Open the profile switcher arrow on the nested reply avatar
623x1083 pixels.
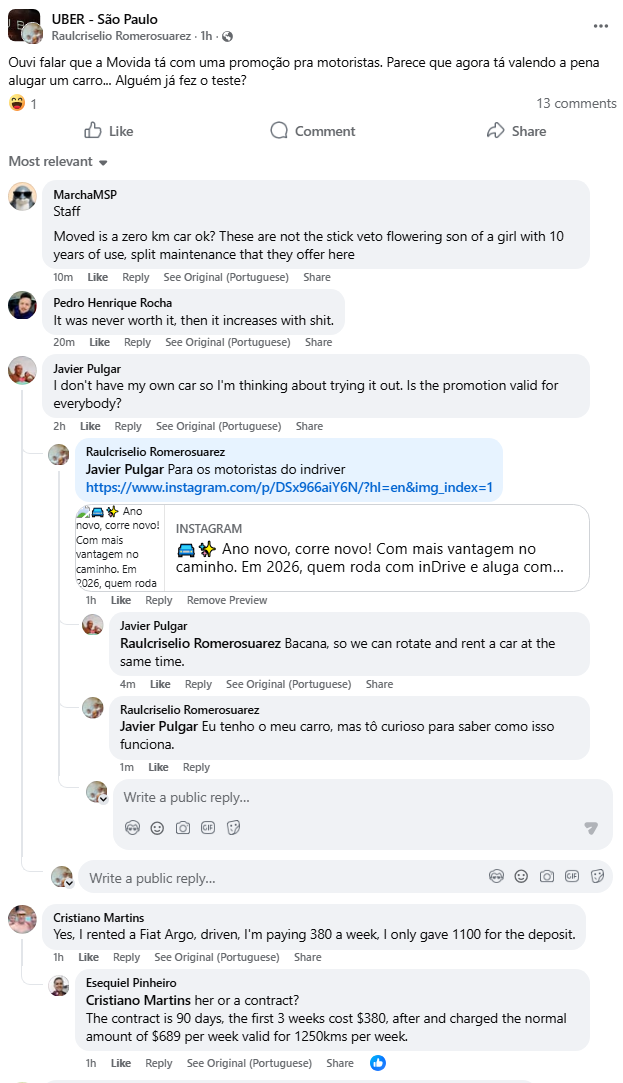pyautogui.click(x=102, y=799)
